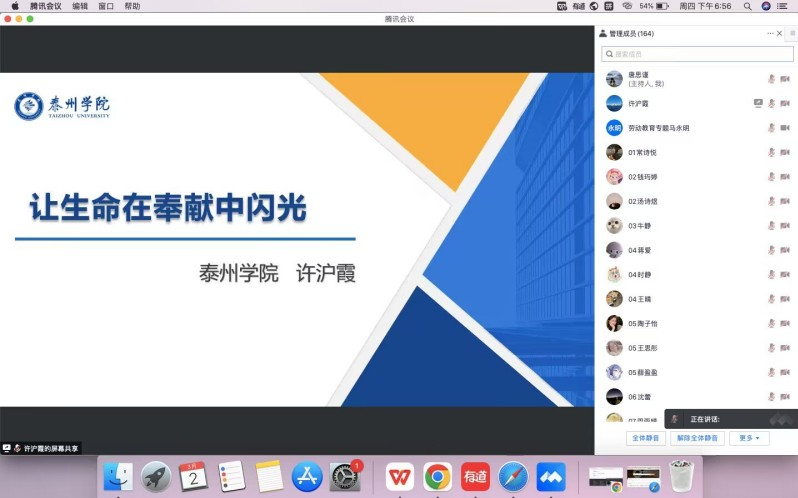This screenshot has height=498, width=798.
Task: Open Google Chrome from the dock
Action: (x=437, y=476)
